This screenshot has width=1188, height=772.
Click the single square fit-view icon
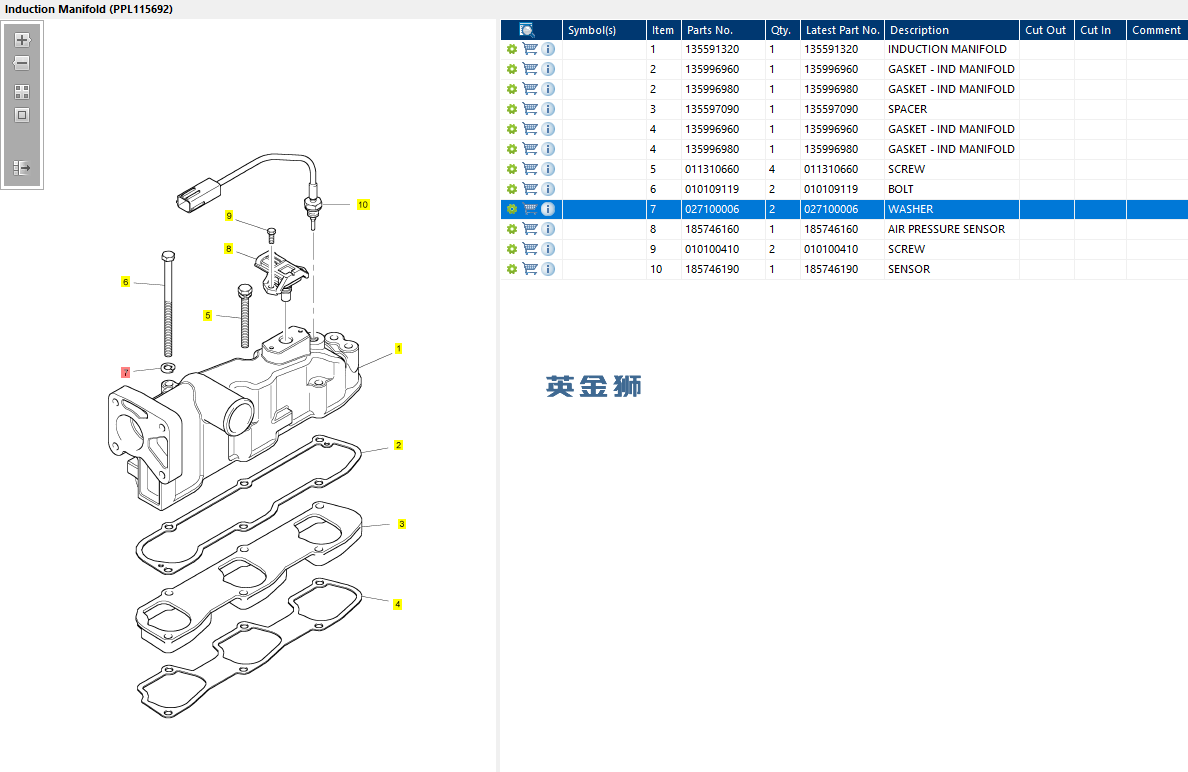(x=22, y=115)
